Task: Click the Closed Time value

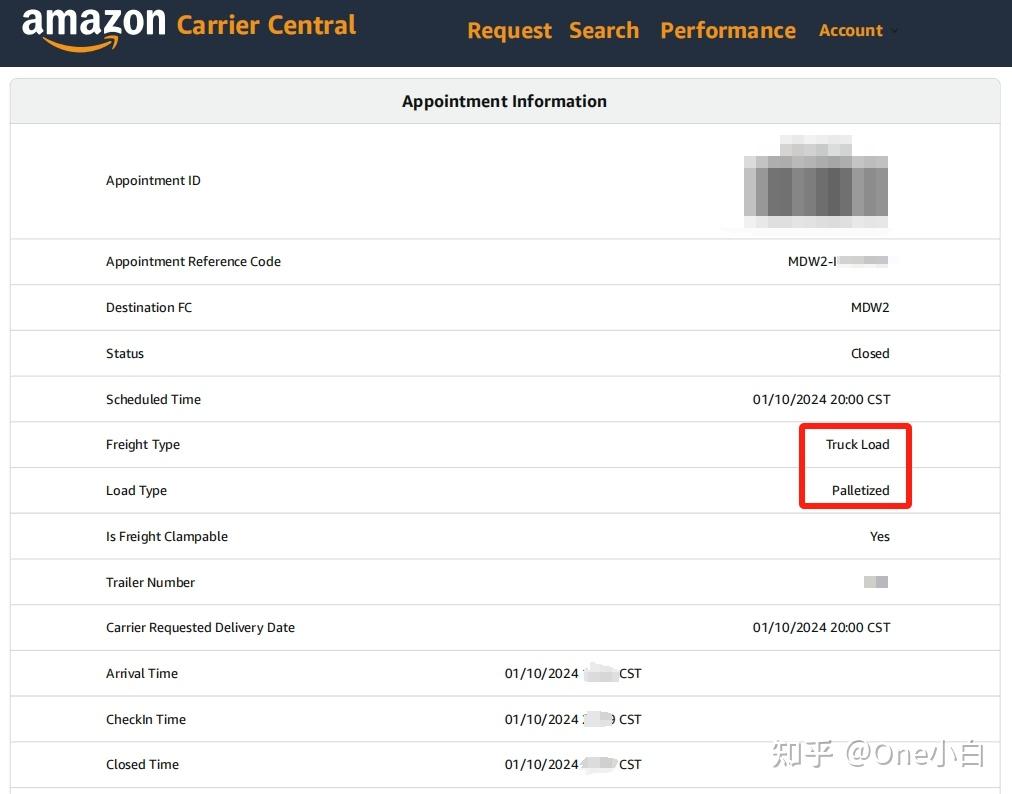Action: [573, 764]
